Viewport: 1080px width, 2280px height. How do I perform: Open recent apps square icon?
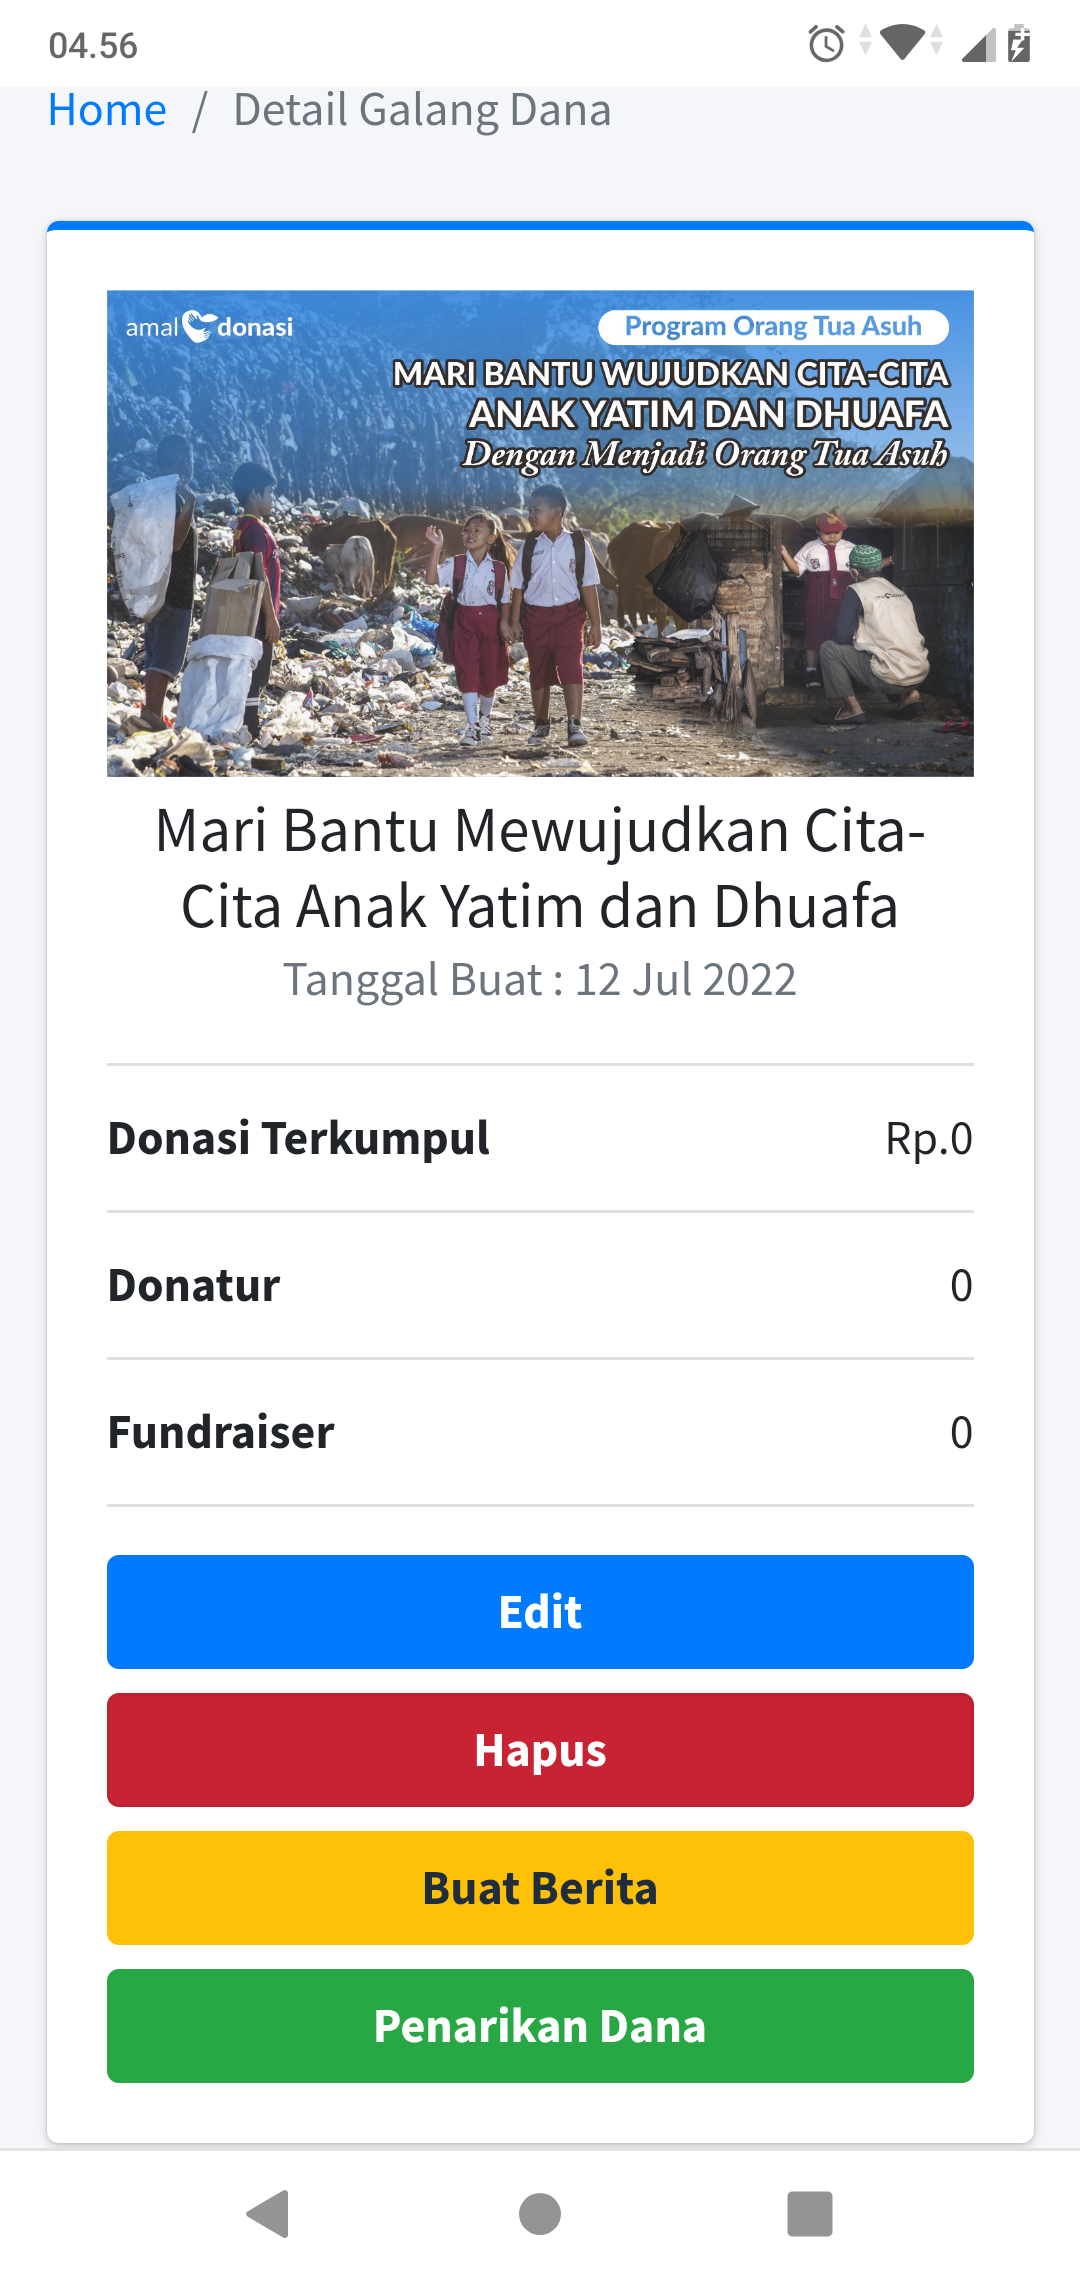pyautogui.click(x=809, y=2213)
